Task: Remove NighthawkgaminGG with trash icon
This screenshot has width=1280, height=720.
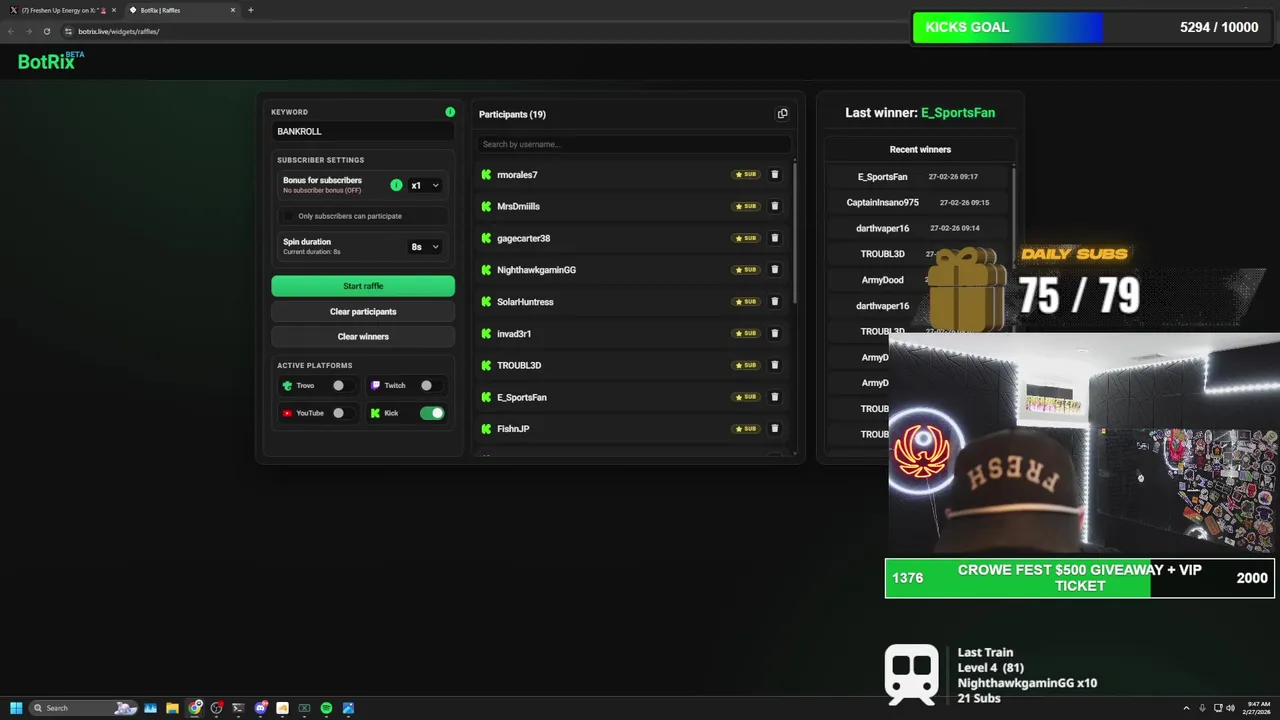Action: click(x=774, y=270)
